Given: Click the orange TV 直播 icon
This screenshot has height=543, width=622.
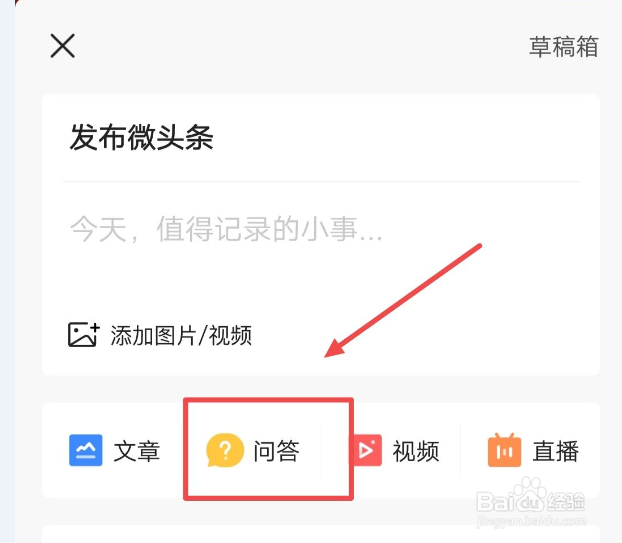Looking at the screenshot, I should click(x=505, y=450).
